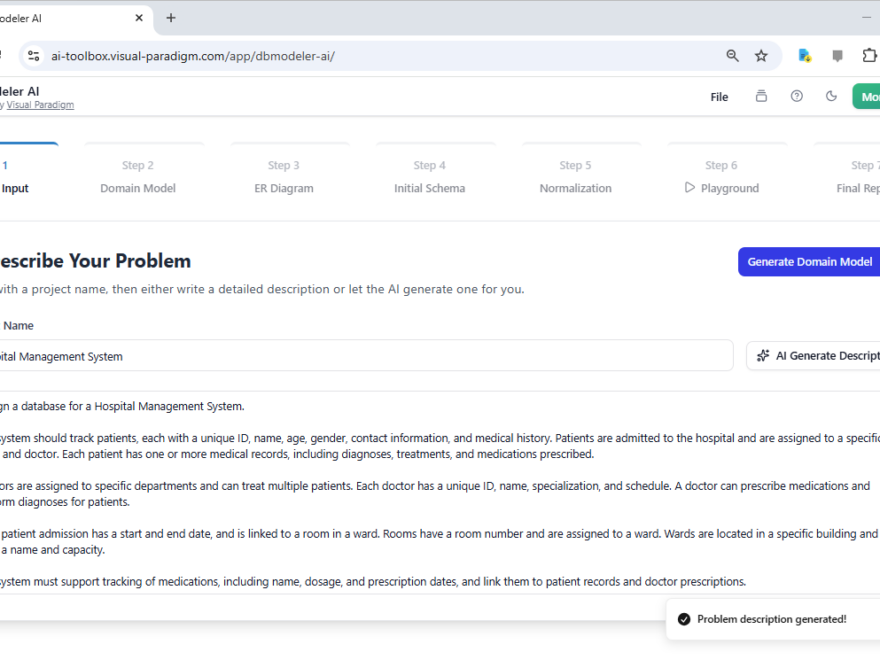Bookmark the page with the star icon
The image size is (880, 660).
[x=763, y=55]
